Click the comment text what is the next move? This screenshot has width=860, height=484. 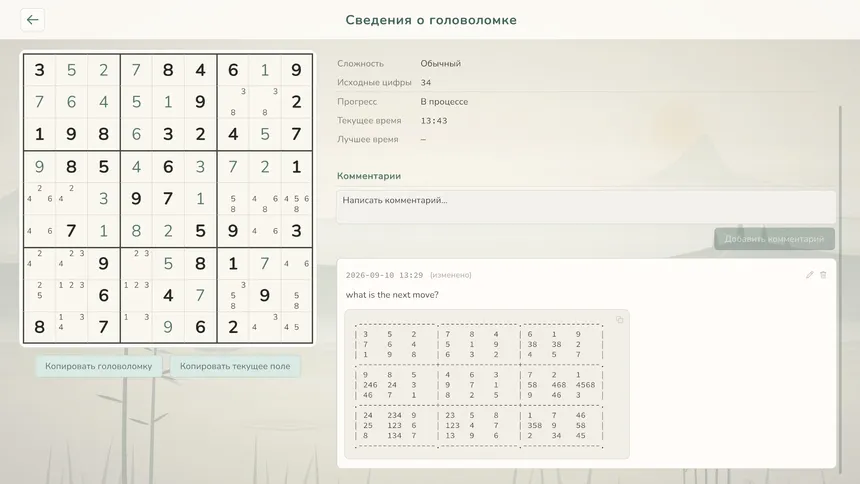click(x=392, y=295)
